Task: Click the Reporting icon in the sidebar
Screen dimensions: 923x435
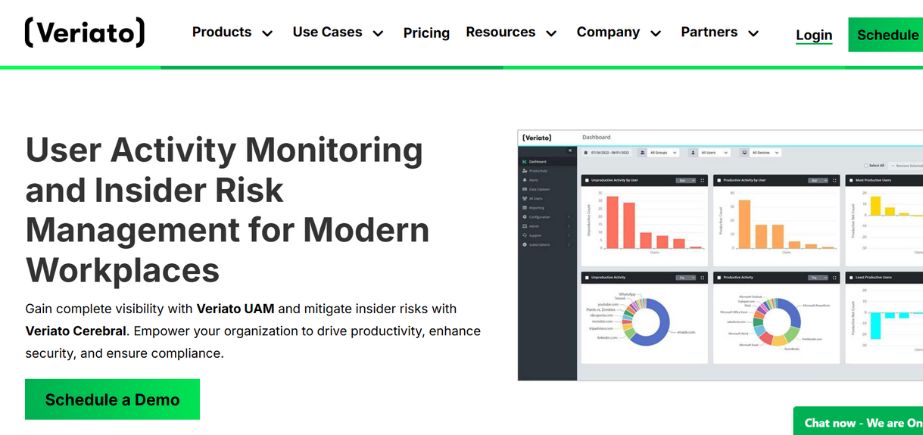Action: pyautogui.click(x=524, y=208)
